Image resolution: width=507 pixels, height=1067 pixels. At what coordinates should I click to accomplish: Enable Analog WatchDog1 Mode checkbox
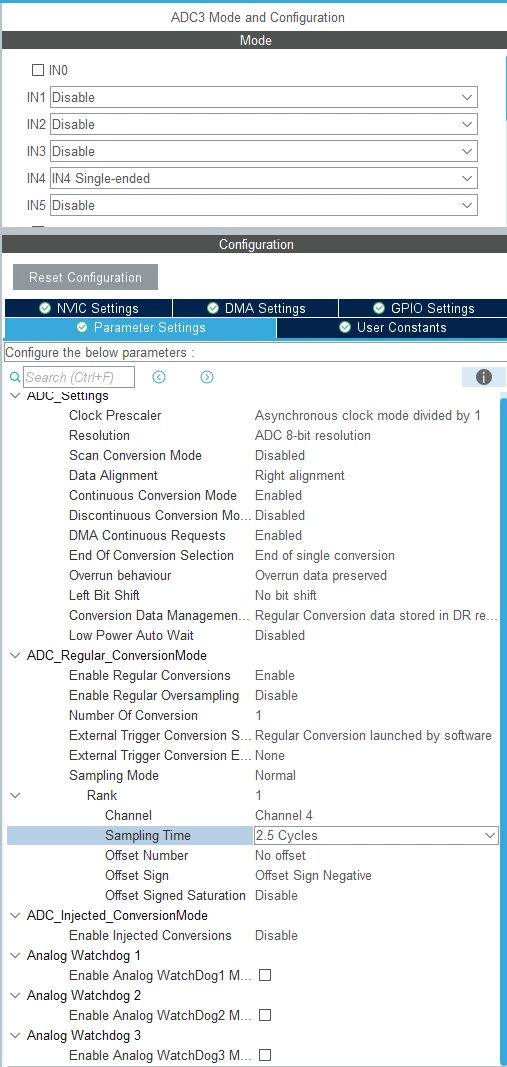(x=265, y=975)
